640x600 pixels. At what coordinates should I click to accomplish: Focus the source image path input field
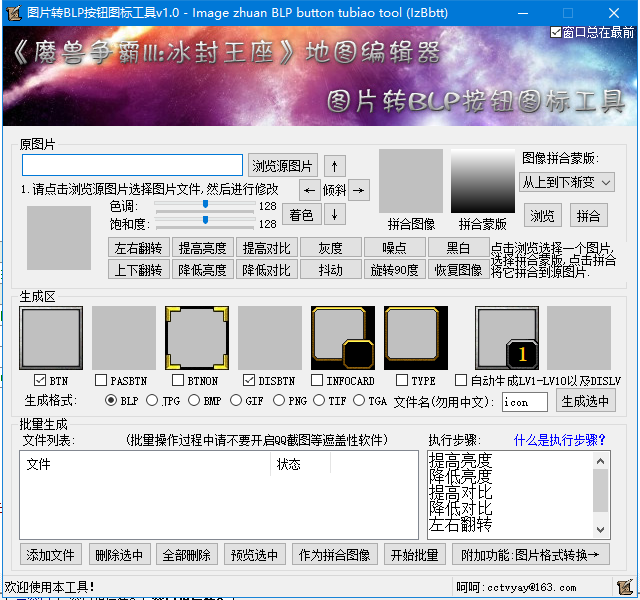132,165
